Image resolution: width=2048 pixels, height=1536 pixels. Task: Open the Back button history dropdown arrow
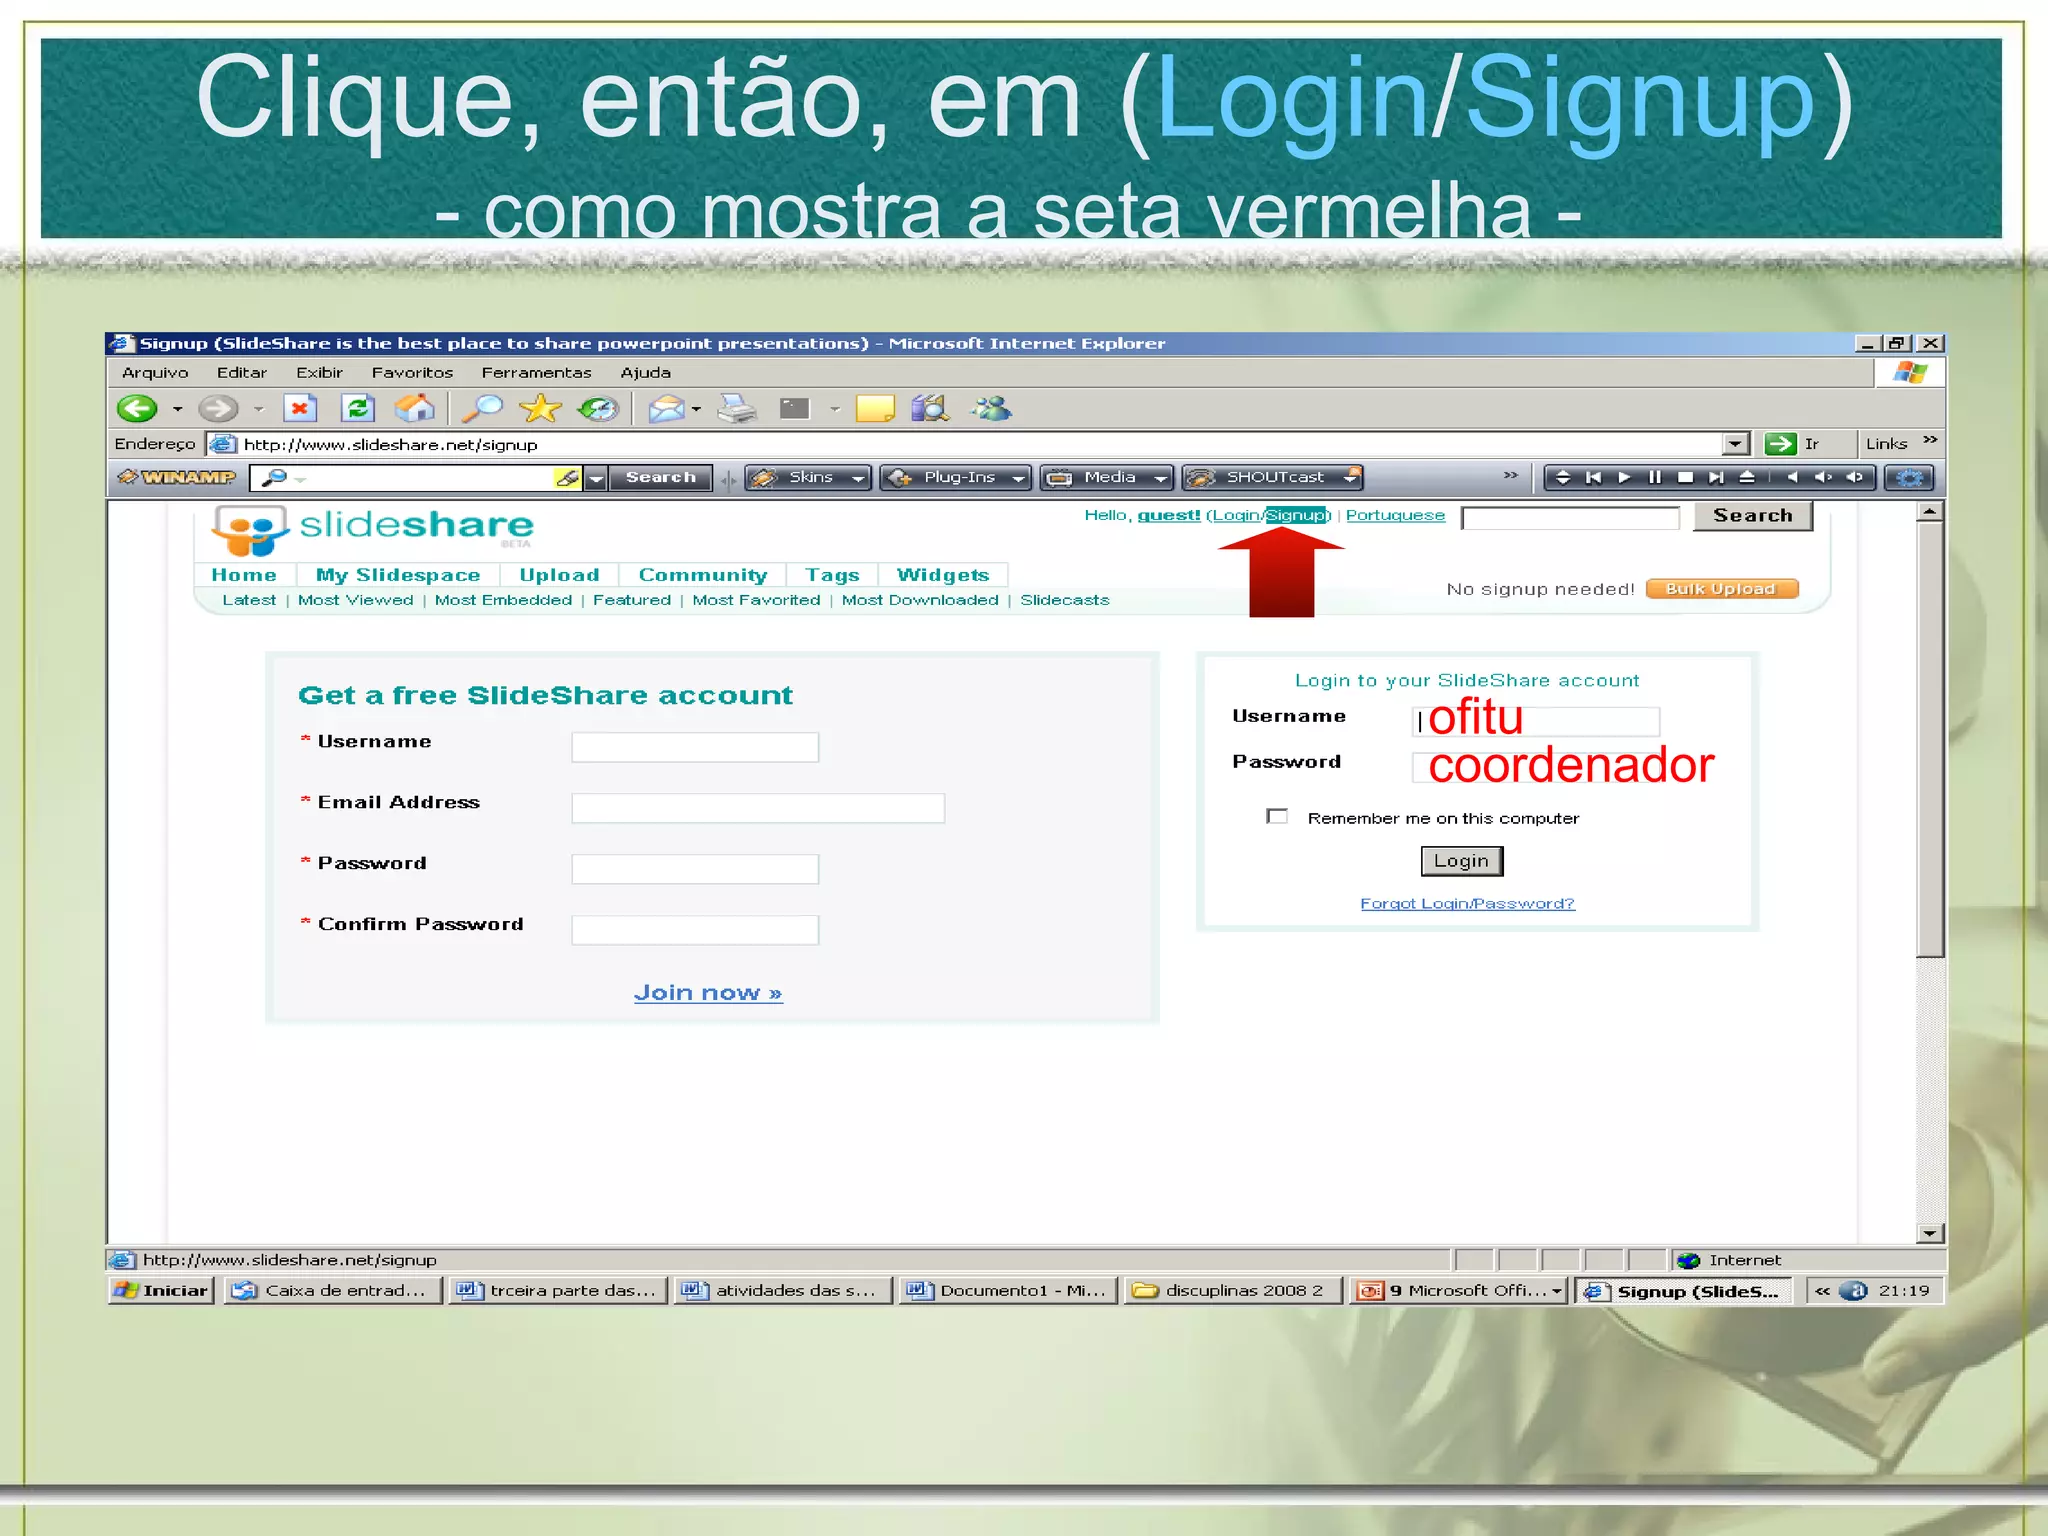[x=177, y=409]
